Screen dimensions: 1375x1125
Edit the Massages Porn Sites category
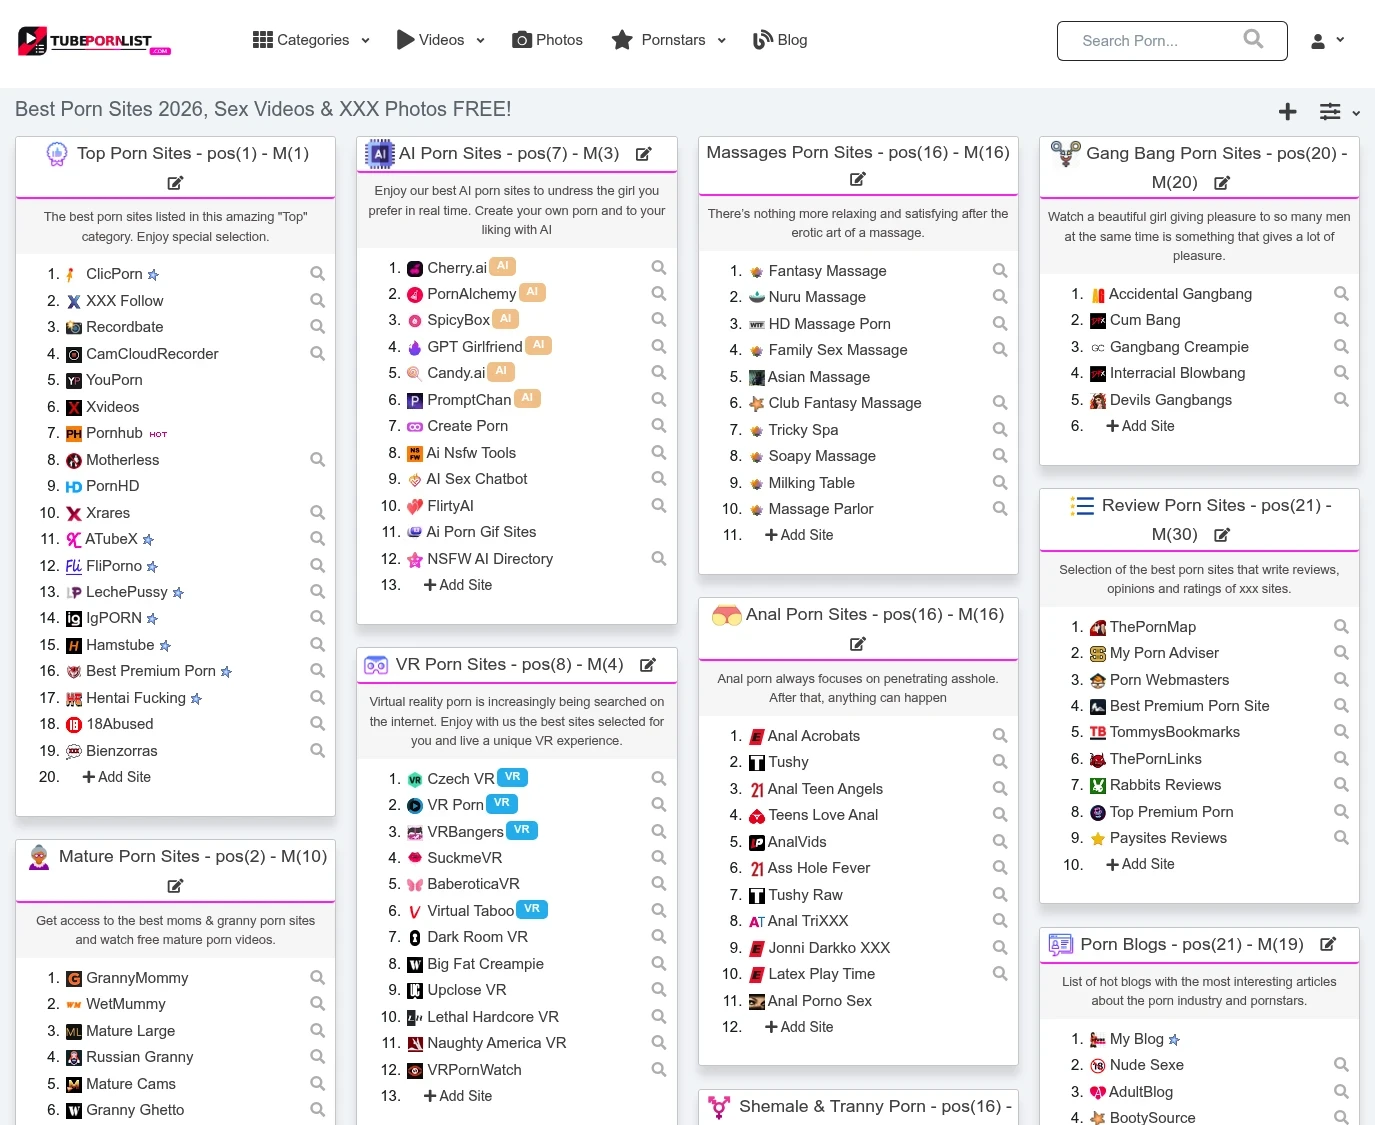858,179
